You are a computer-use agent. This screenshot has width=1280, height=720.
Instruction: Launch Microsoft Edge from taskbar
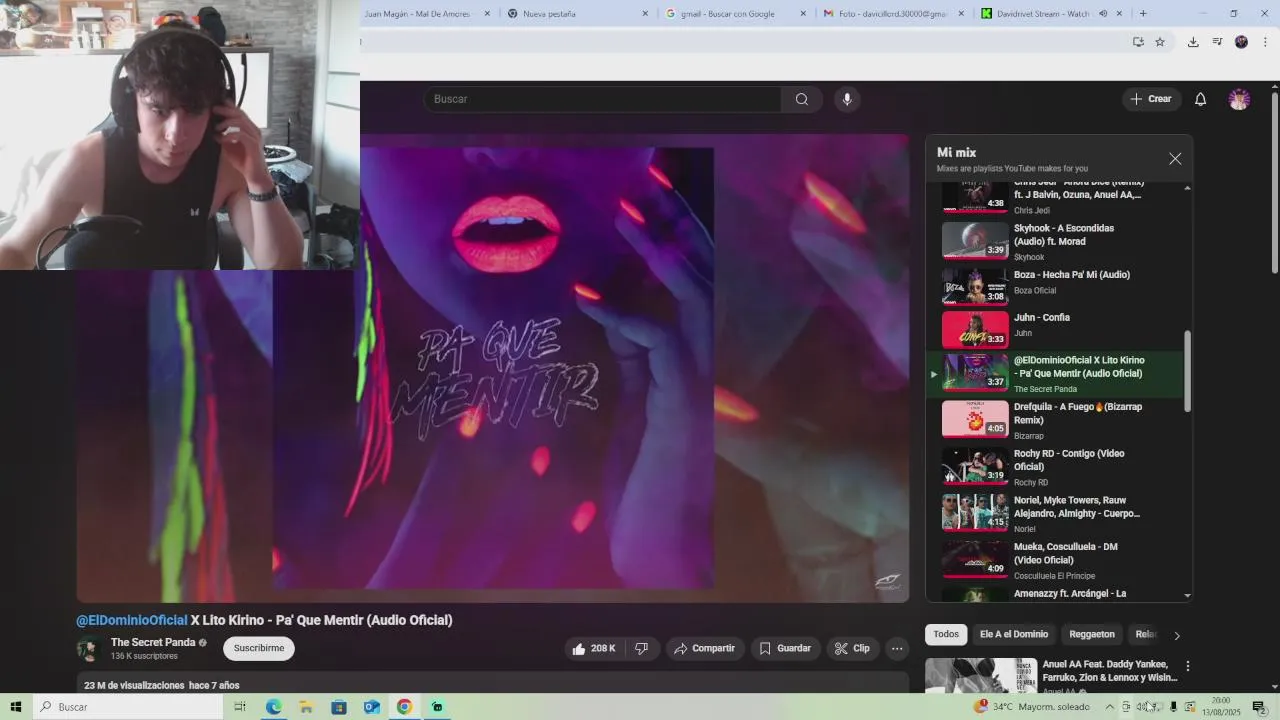273,707
